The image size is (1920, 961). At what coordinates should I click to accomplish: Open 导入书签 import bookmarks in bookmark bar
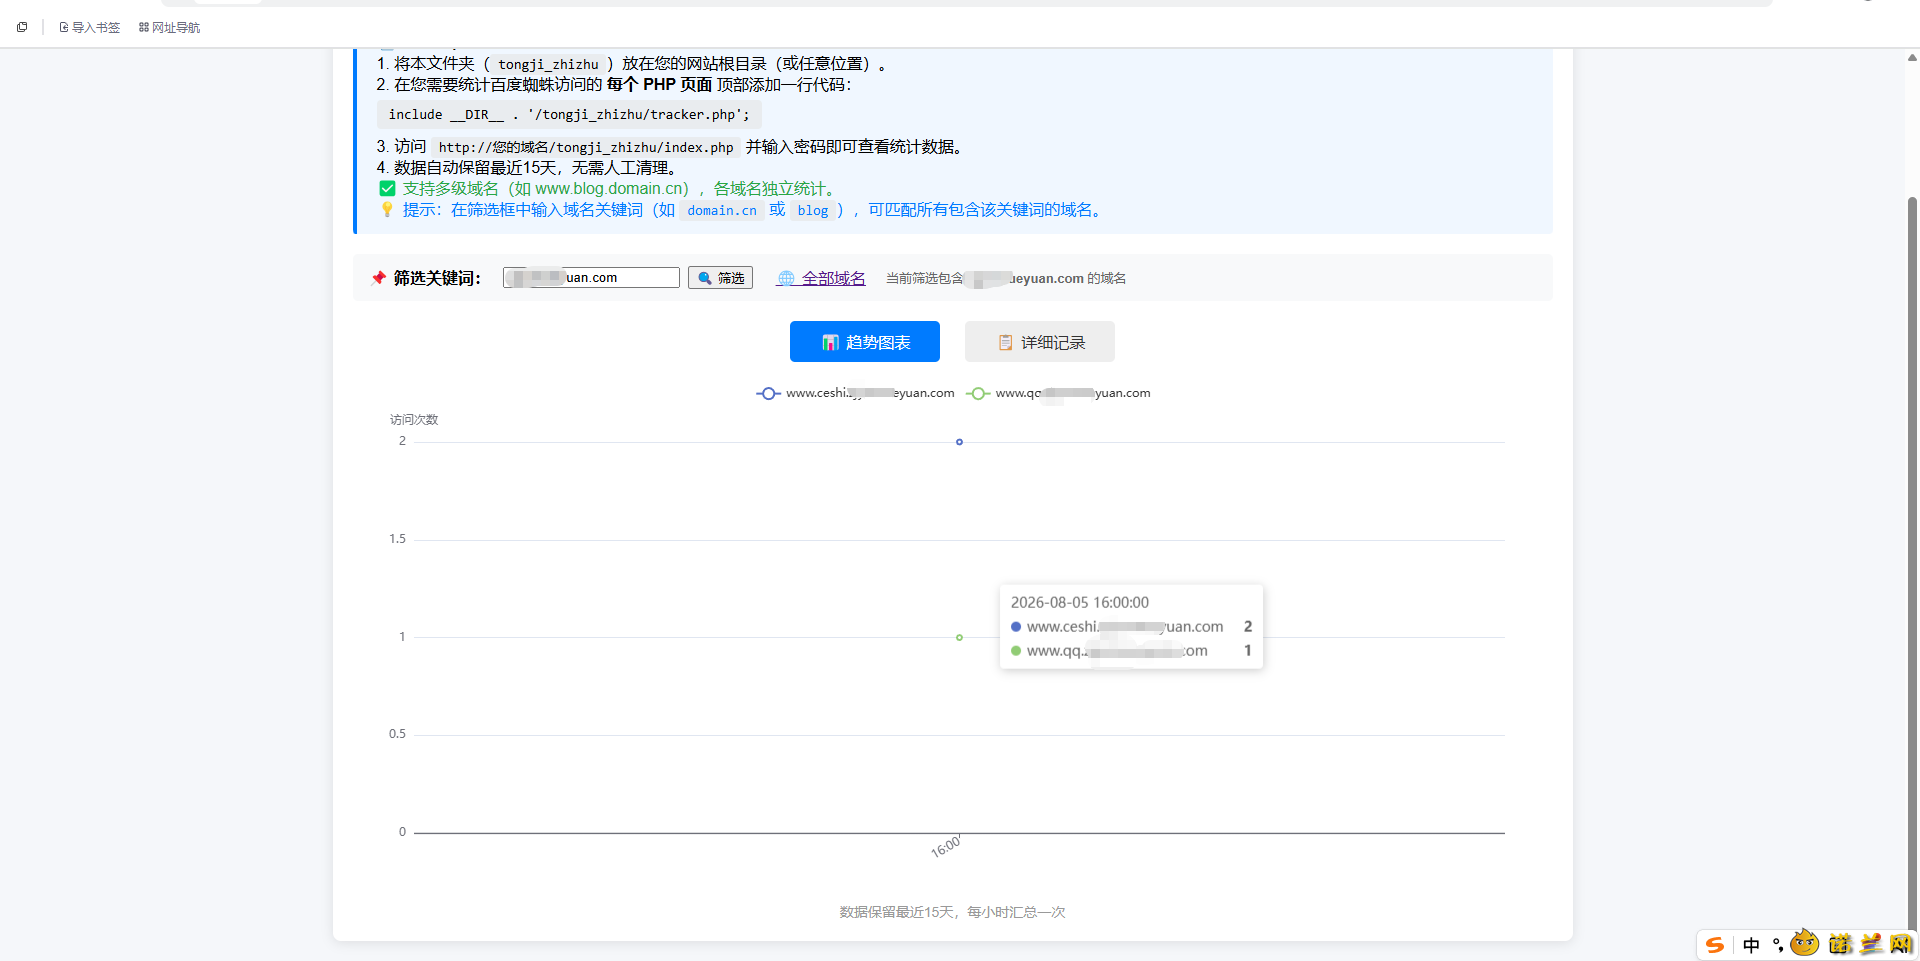pyautogui.click(x=89, y=28)
